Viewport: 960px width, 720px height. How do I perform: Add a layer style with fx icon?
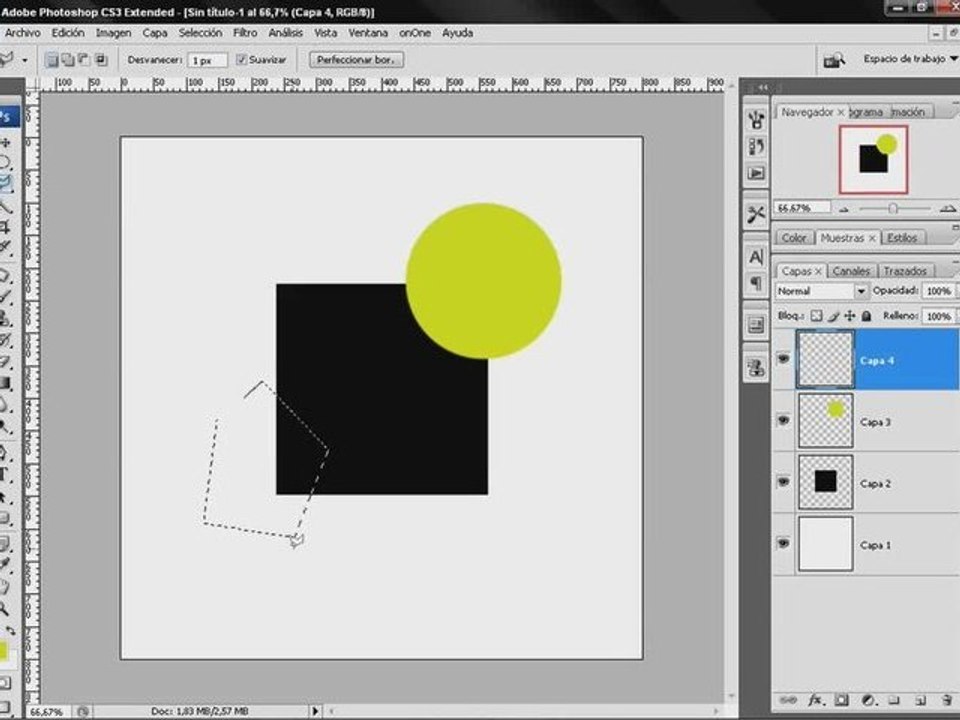point(815,700)
